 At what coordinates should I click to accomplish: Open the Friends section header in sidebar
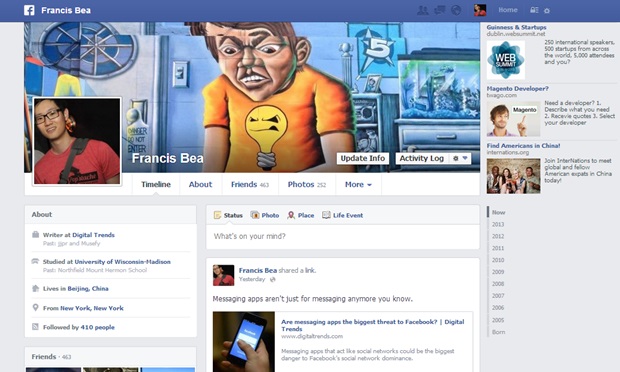pos(43,357)
